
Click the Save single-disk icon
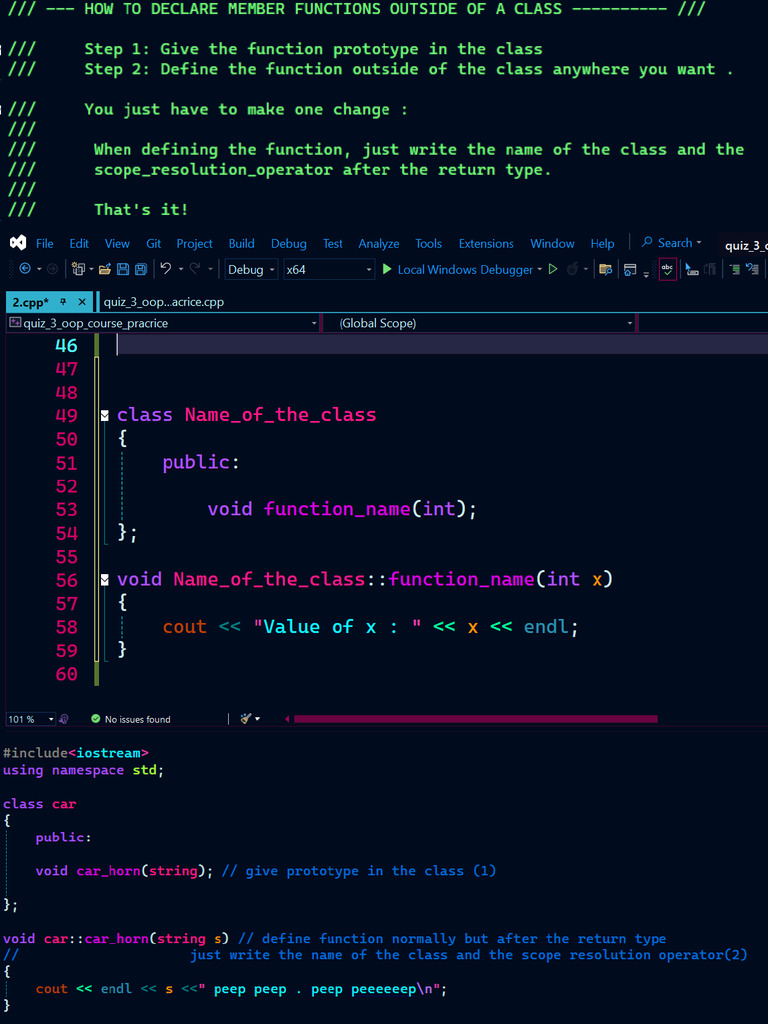(123, 269)
